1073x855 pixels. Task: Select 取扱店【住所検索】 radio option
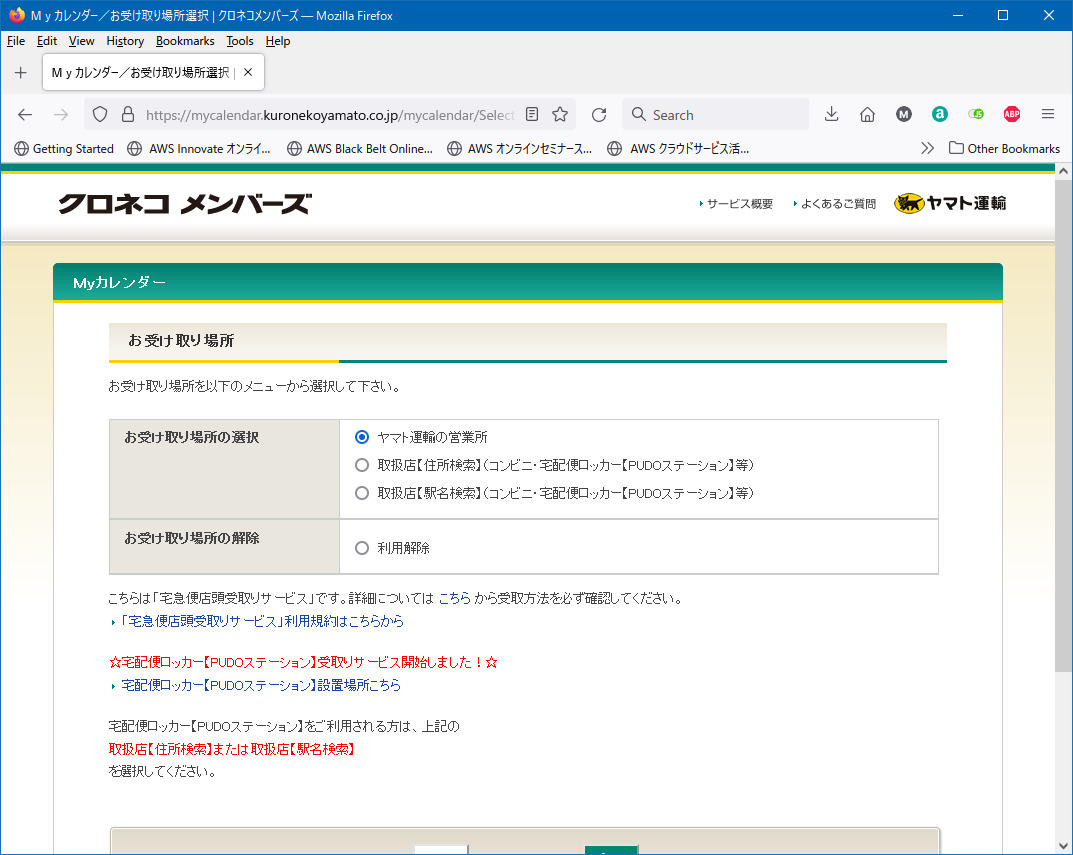(362, 465)
